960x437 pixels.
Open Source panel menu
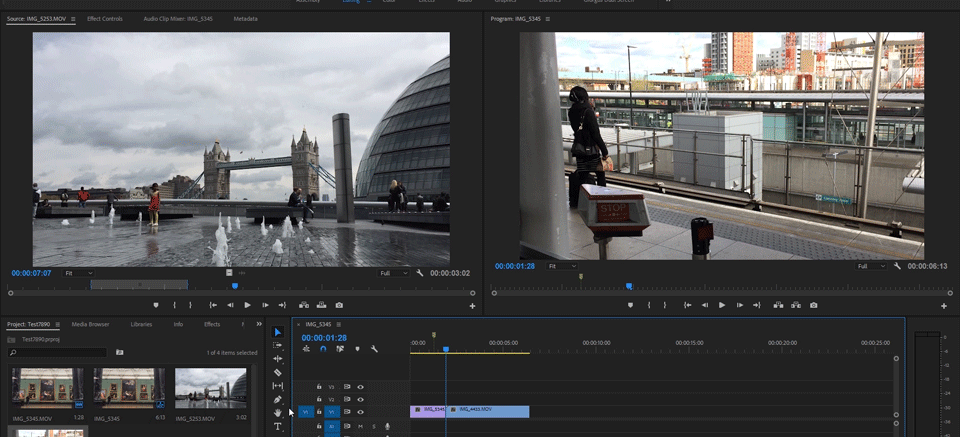[73, 19]
